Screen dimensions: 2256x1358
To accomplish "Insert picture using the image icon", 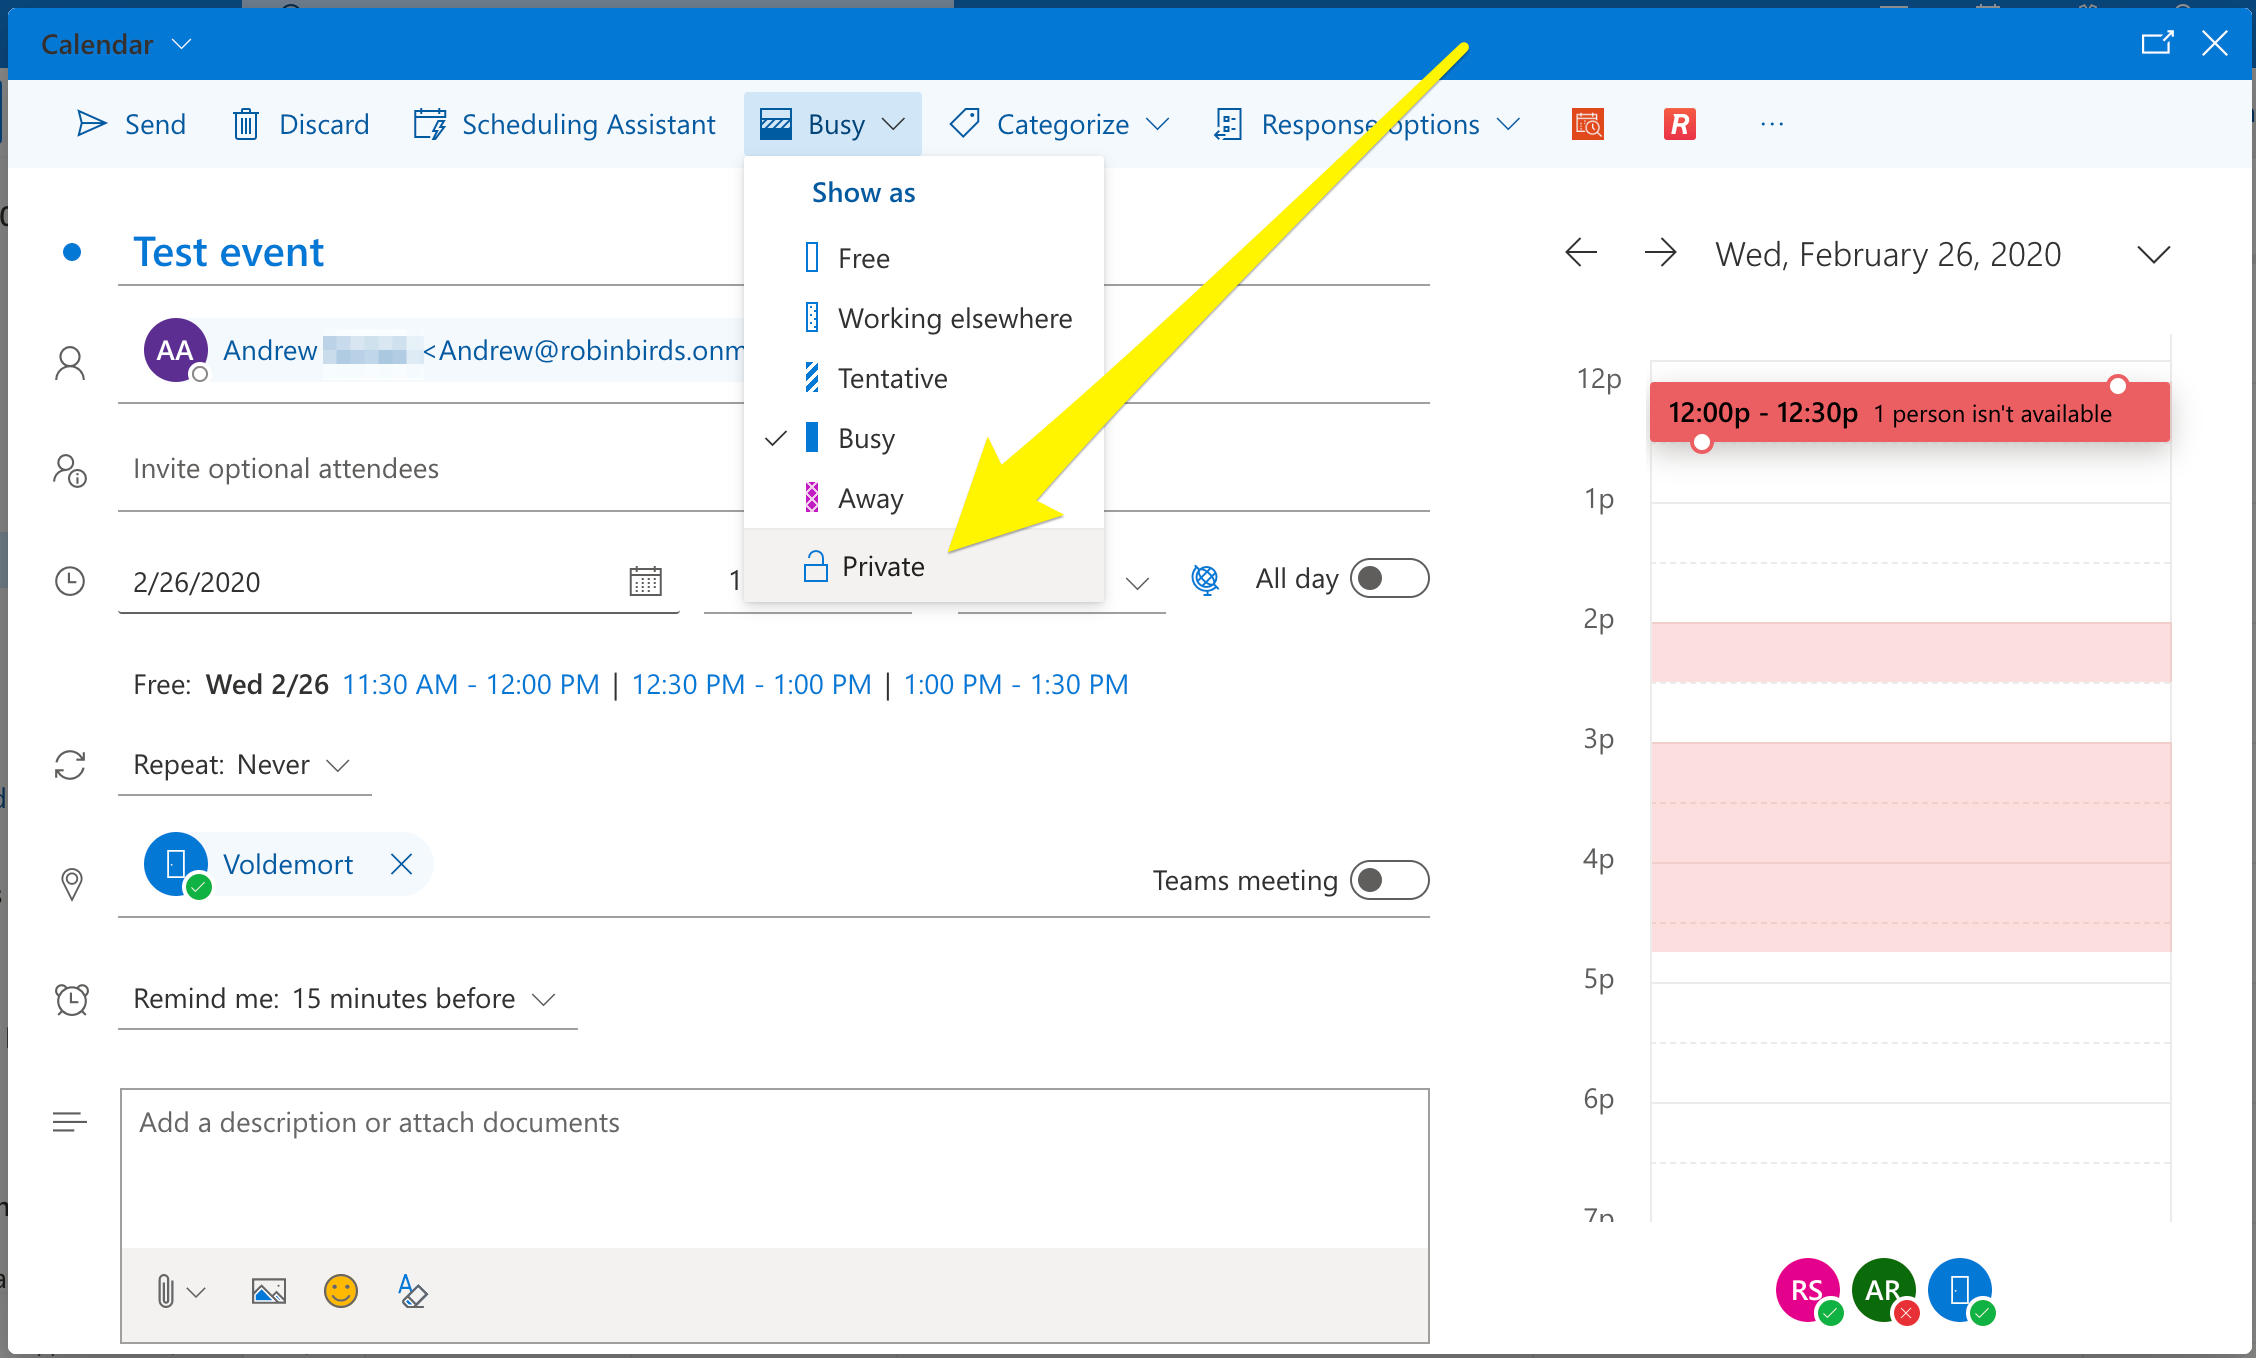I will click(268, 1291).
